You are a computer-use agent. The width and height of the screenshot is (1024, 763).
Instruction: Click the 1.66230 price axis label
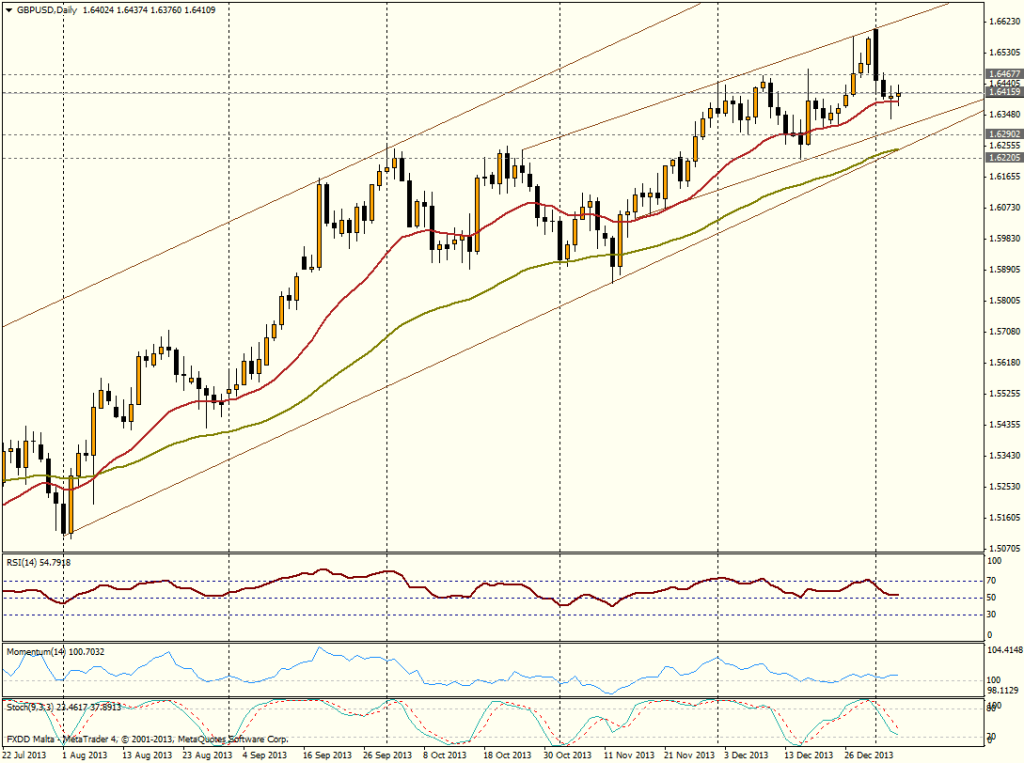tap(1003, 20)
